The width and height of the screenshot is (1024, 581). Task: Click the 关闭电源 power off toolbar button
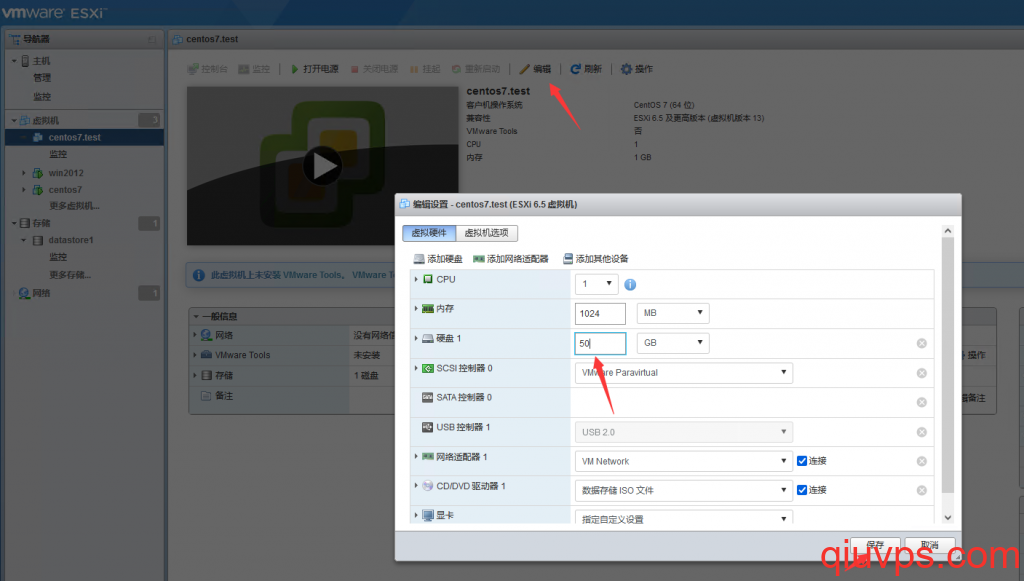point(374,69)
